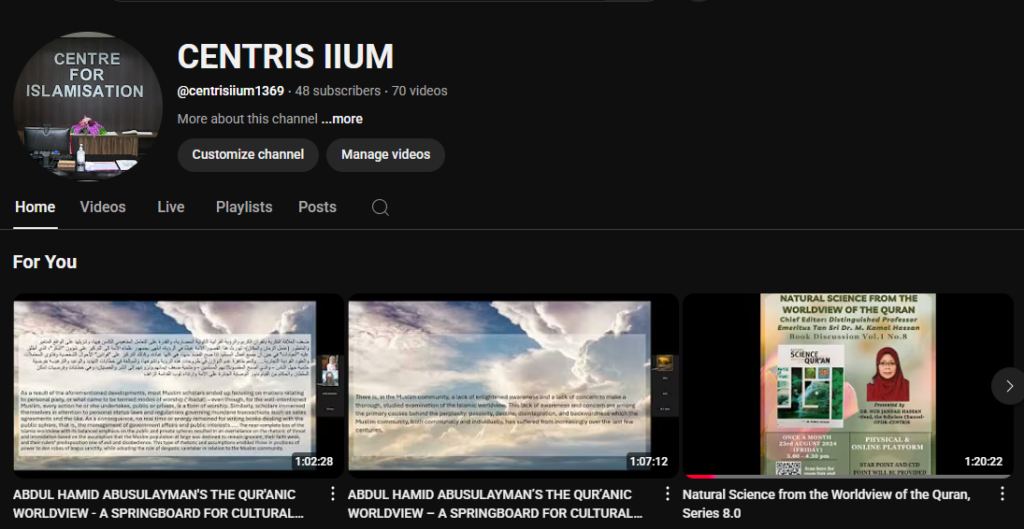Switch to the Videos tab
The height and width of the screenshot is (529, 1024).
tap(103, 208)
